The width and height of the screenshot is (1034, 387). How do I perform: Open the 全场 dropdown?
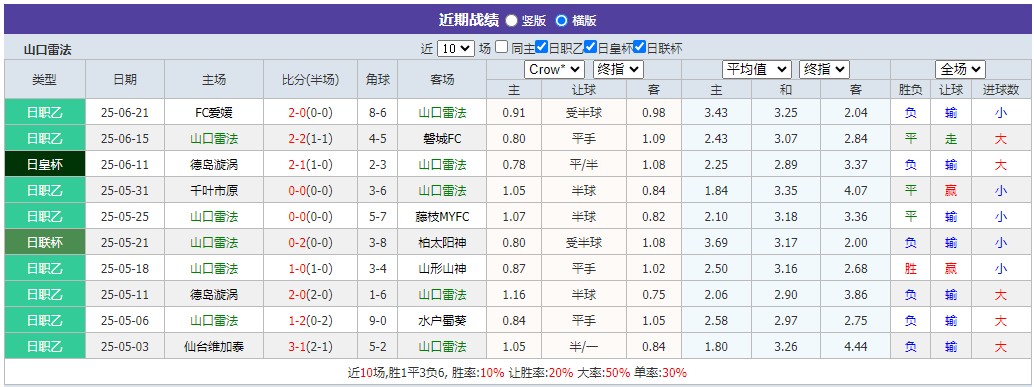point(960,69)
